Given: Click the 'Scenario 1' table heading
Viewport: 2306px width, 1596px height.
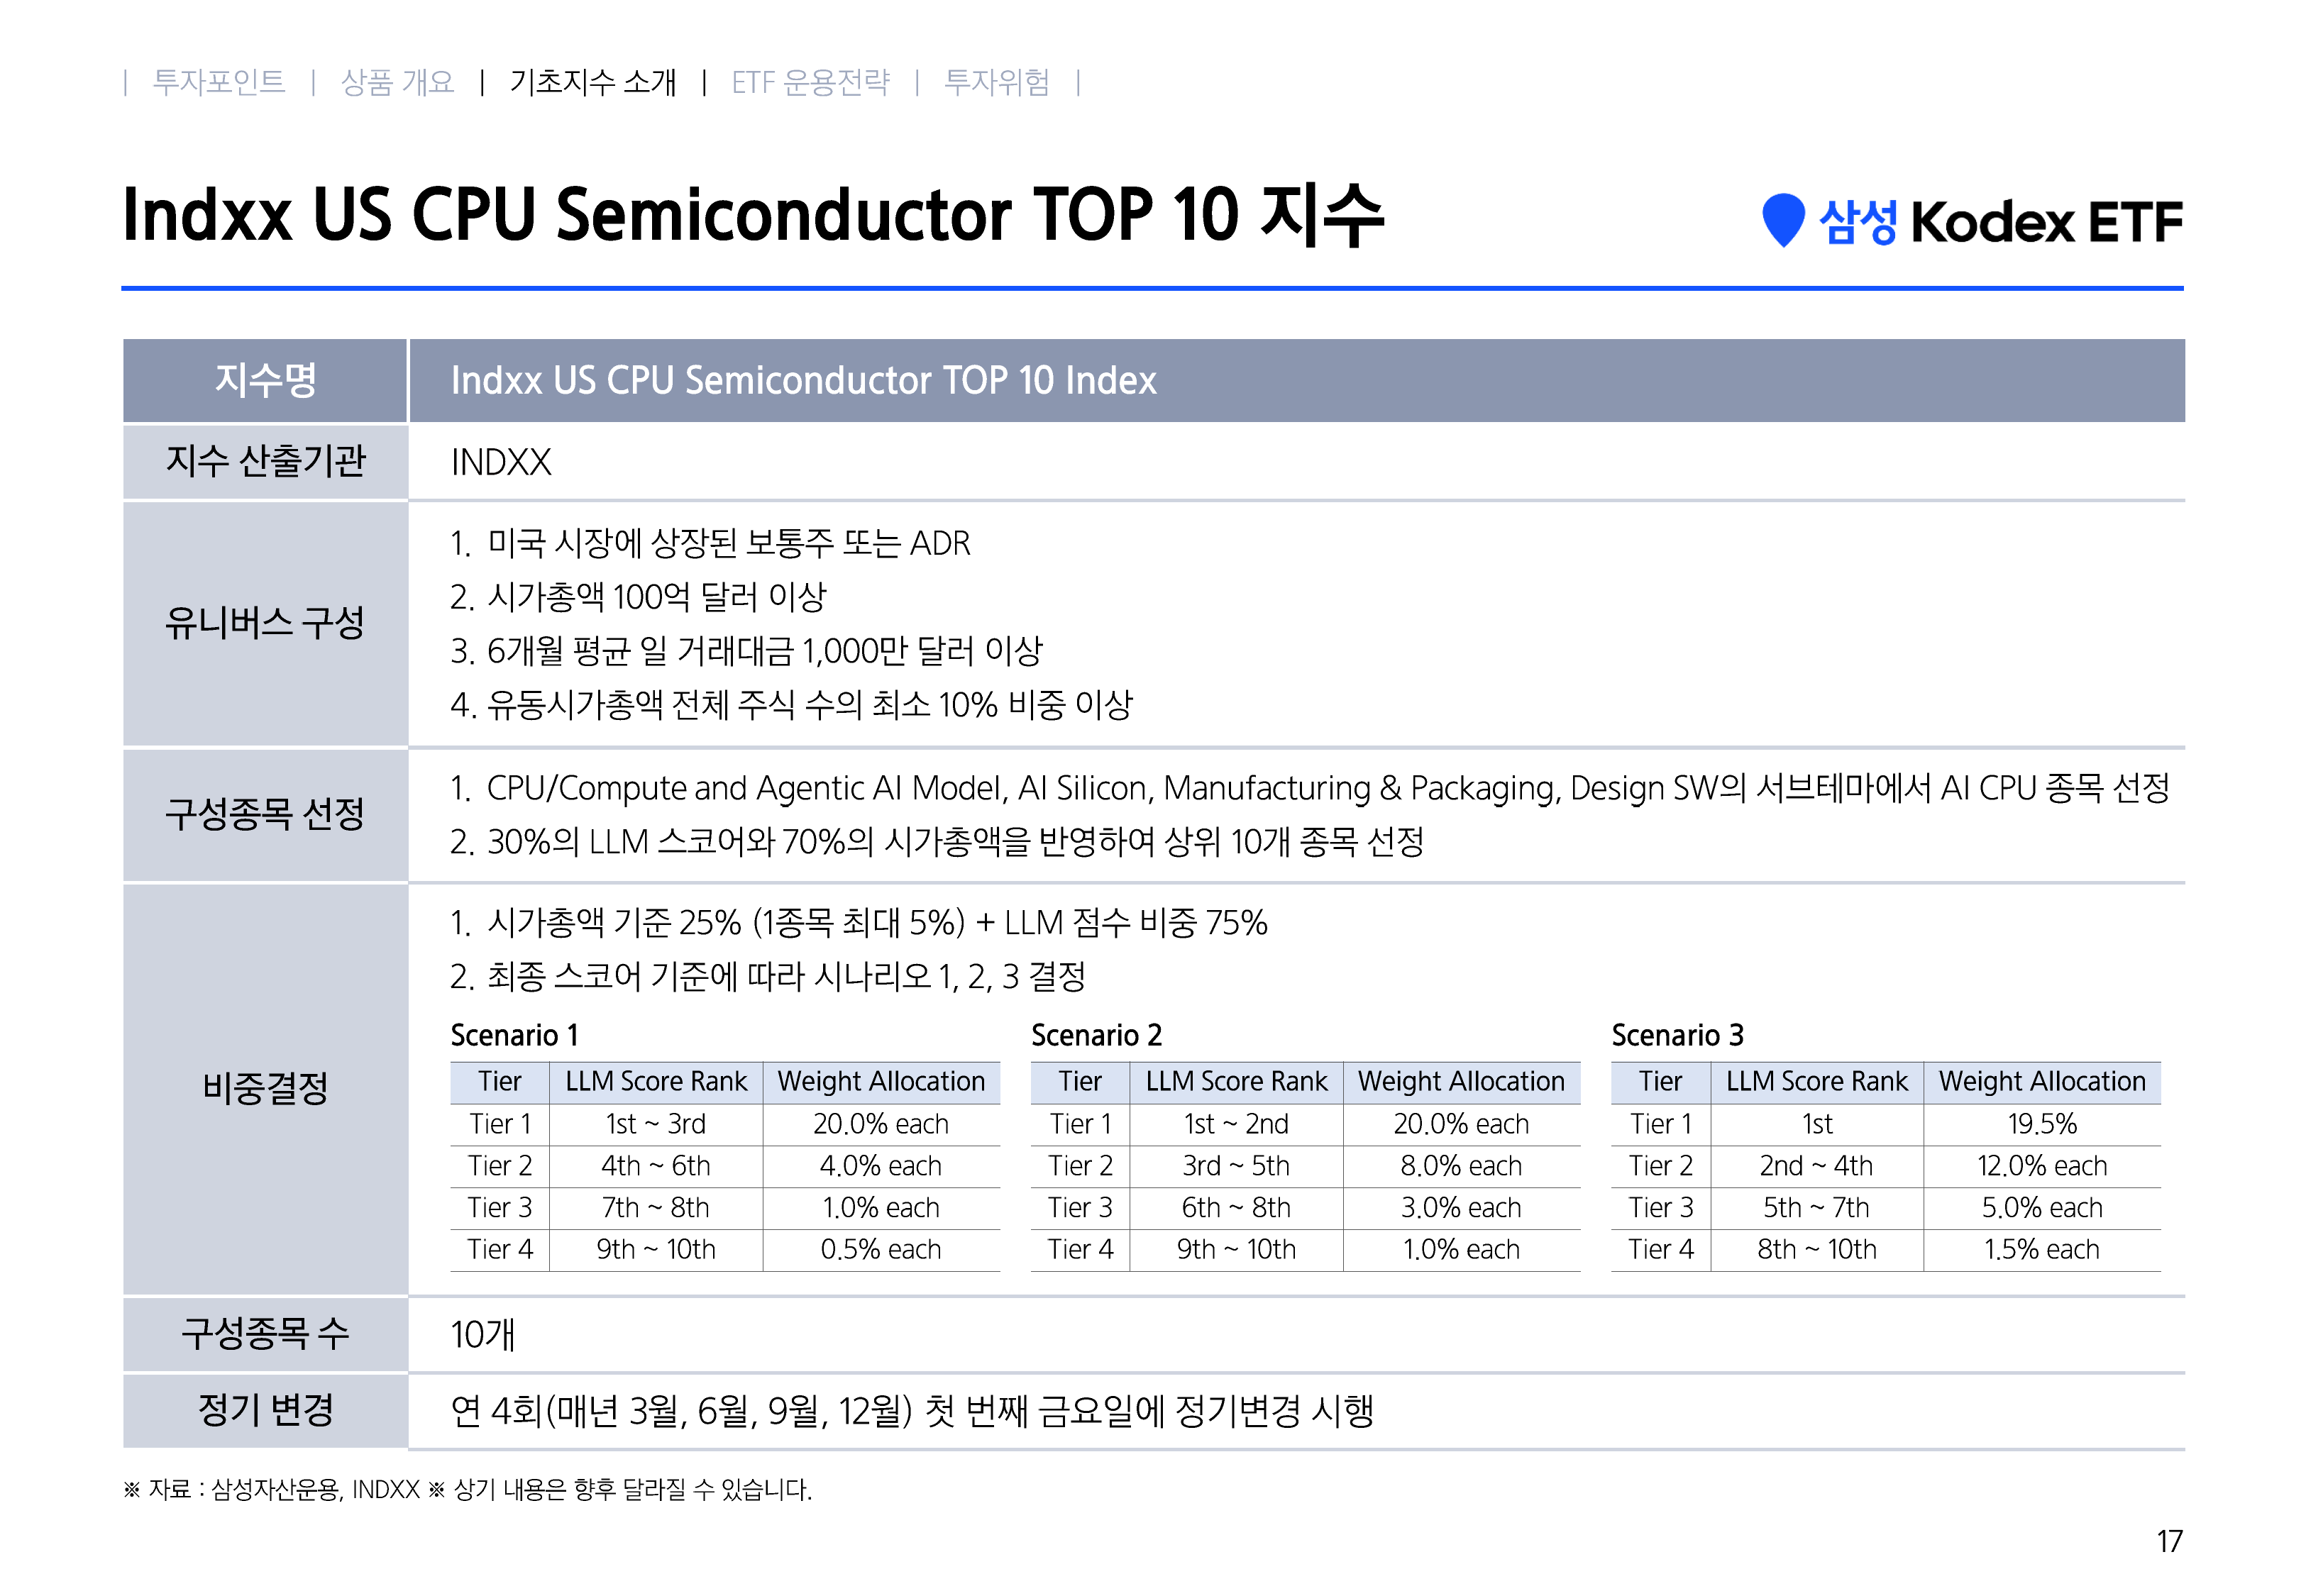Looking at the screenshot, I should [514, 1035].
